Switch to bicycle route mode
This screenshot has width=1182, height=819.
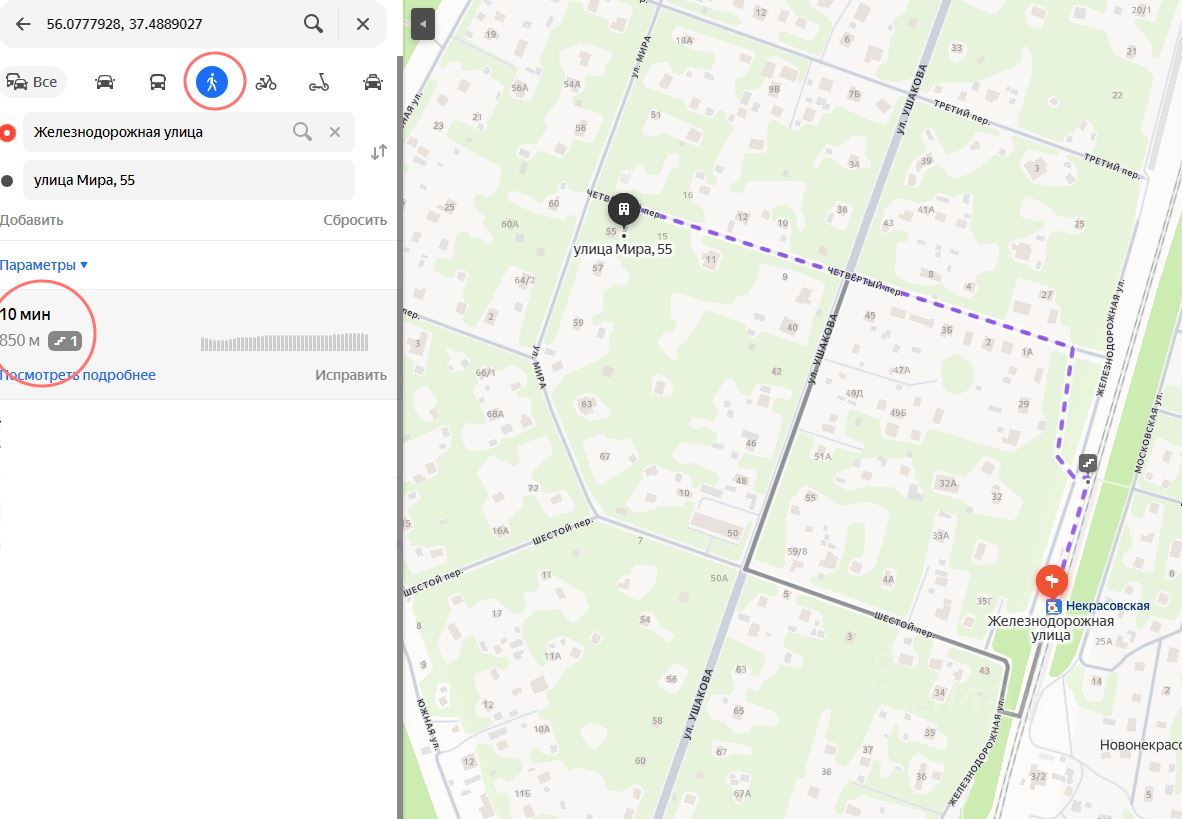point(265,82)
